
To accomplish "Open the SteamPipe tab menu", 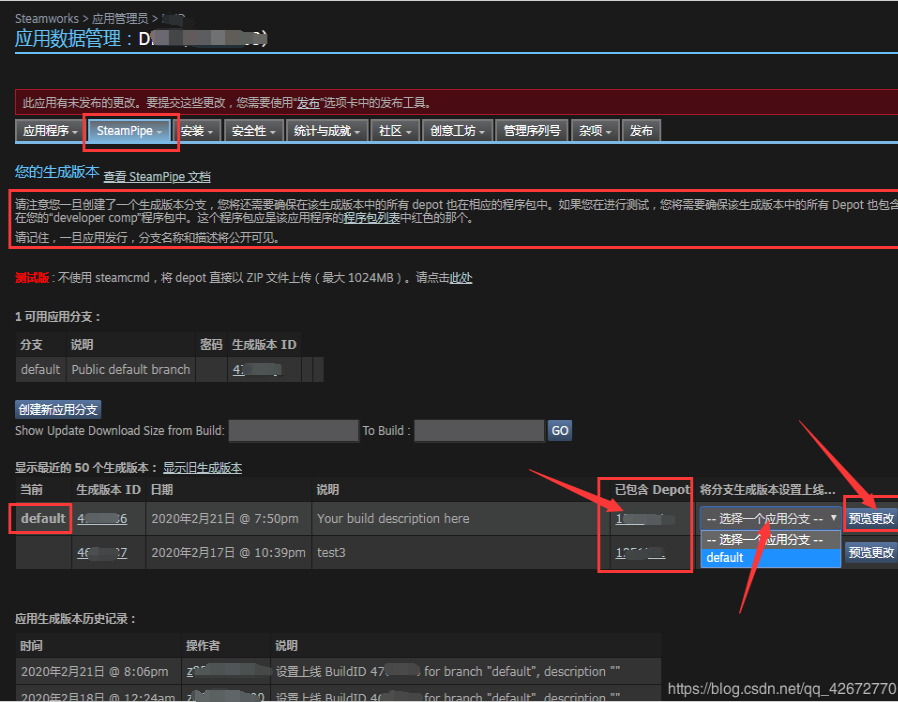I will coord(129,131).
